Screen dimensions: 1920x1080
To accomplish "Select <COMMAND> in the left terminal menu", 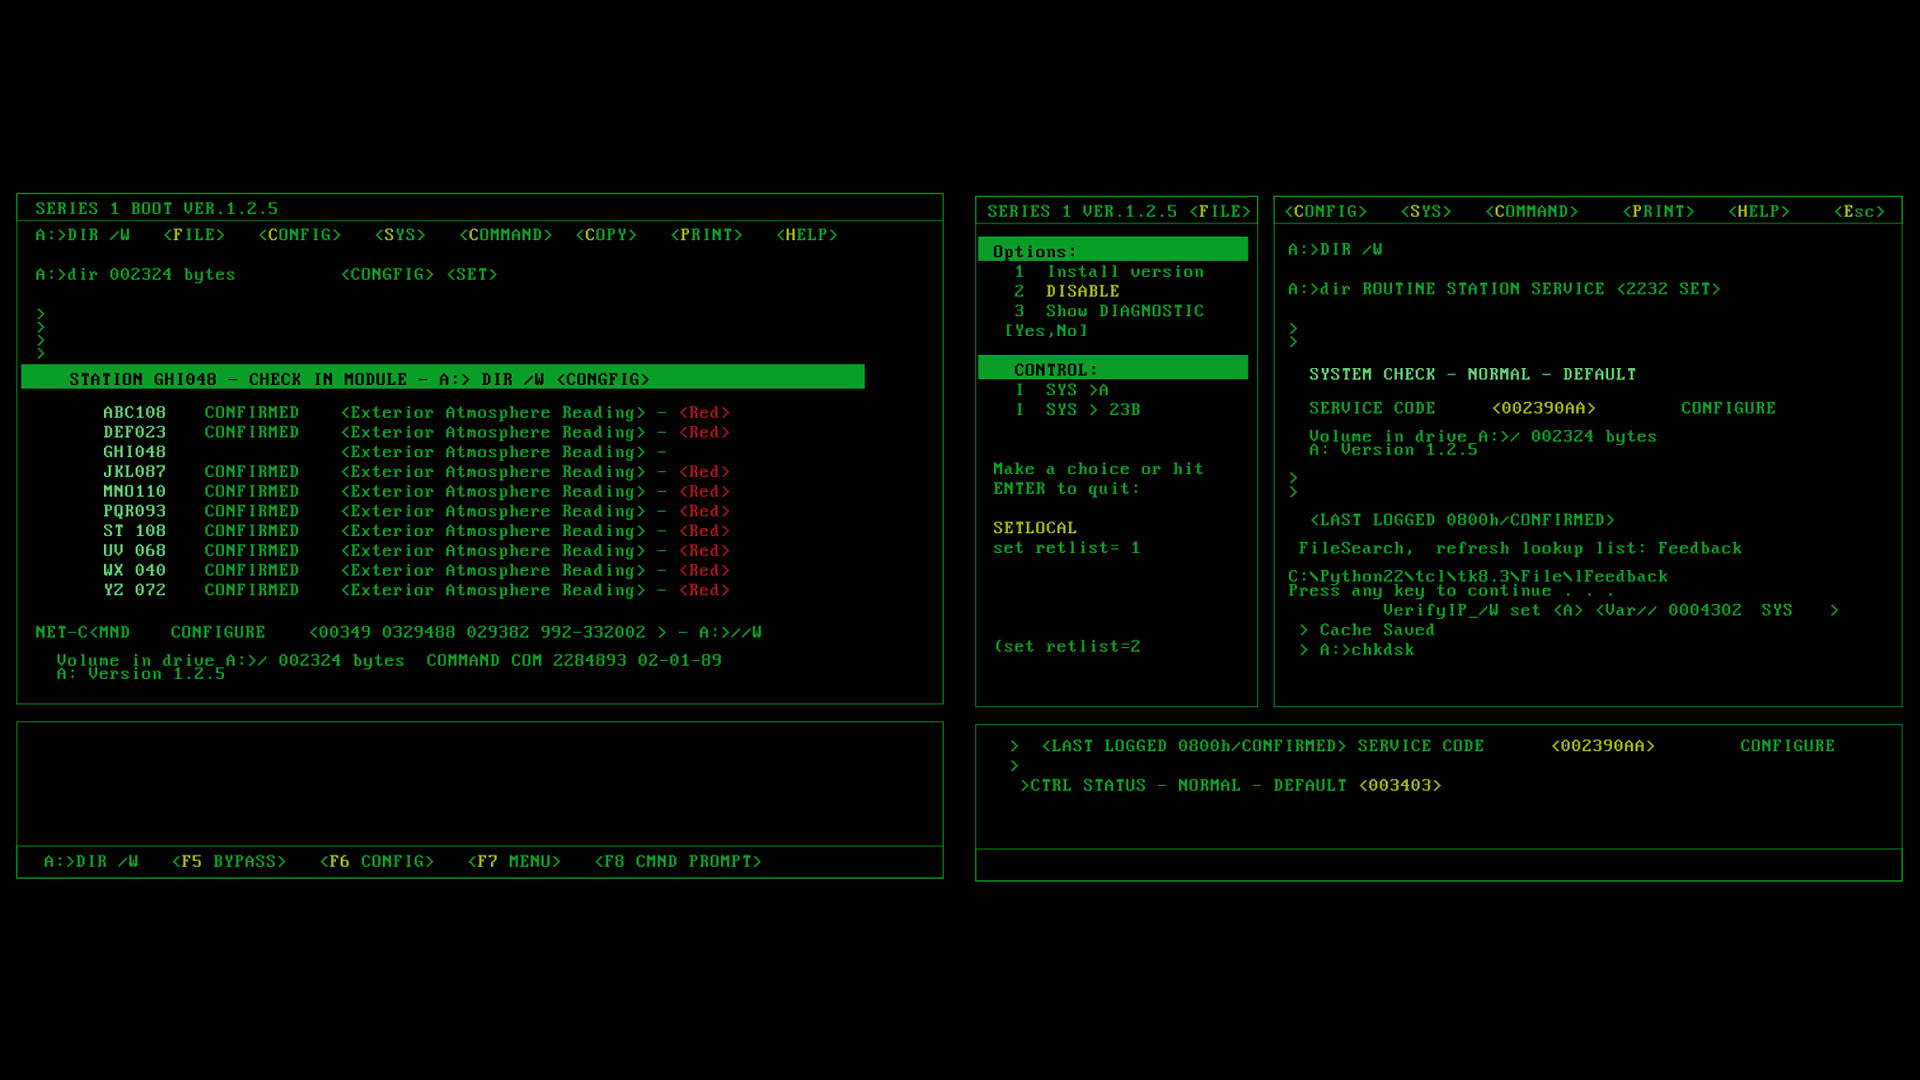I will [506, 235].
